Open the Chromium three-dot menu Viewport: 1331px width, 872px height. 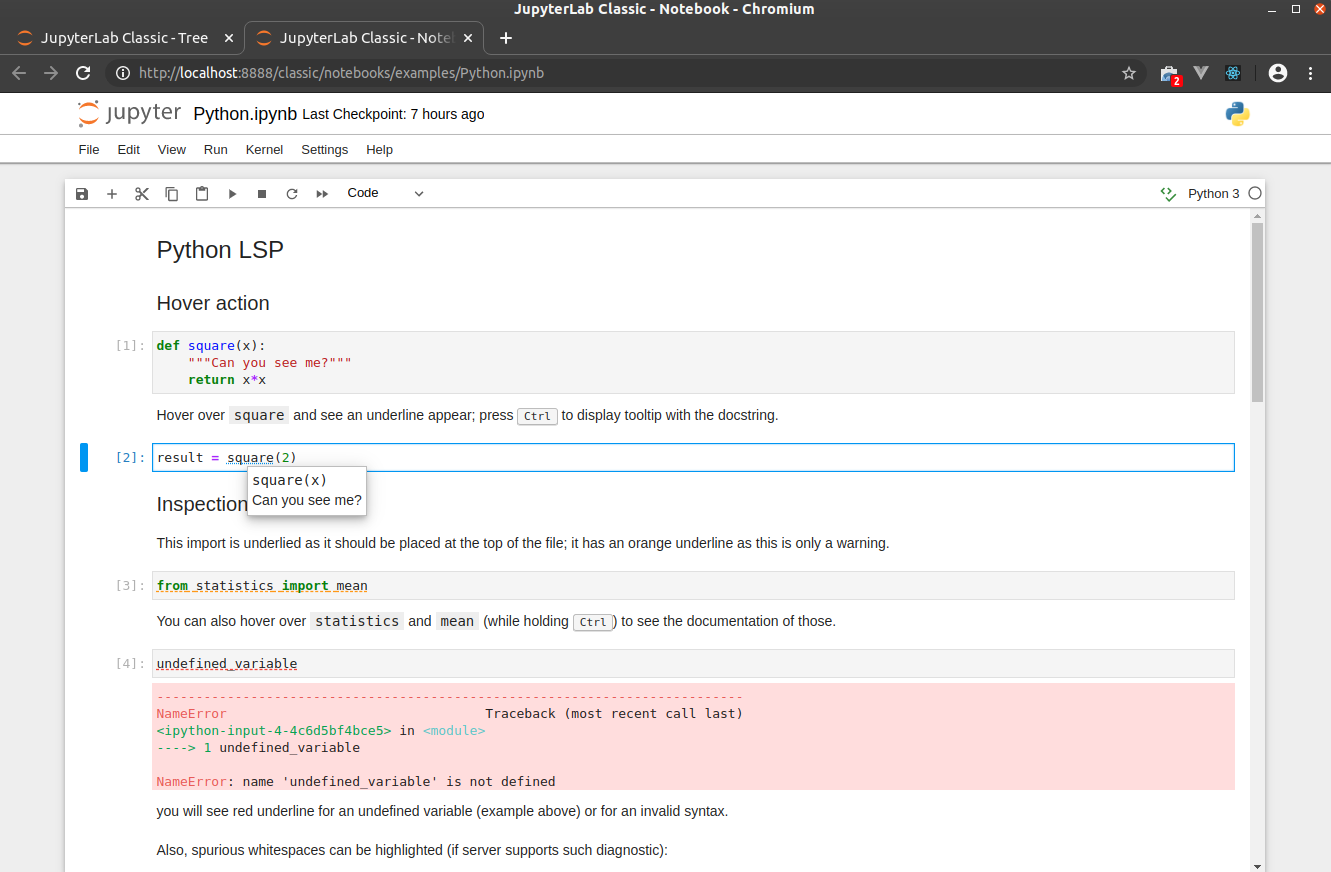pyautogui.click(x=1311, y=73)
